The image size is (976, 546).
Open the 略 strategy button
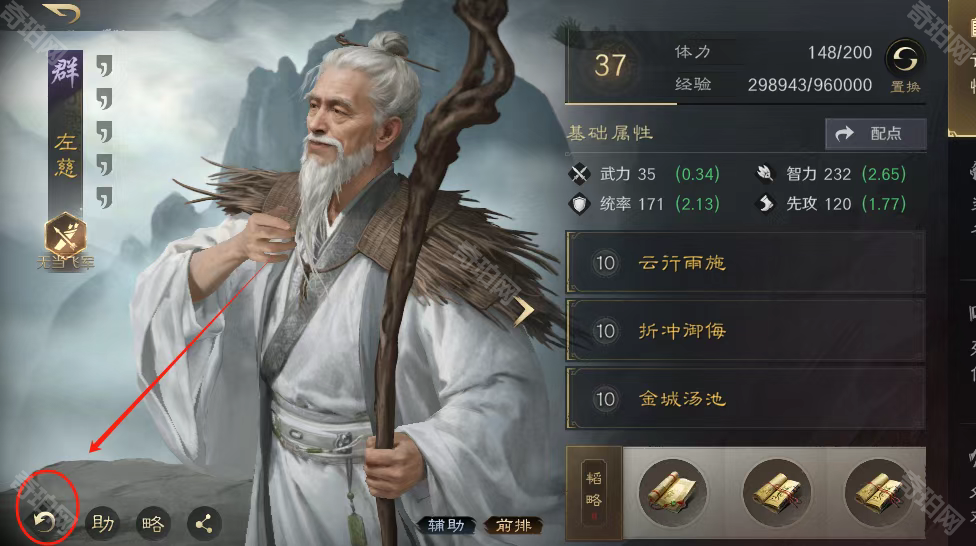click(153, 524)
